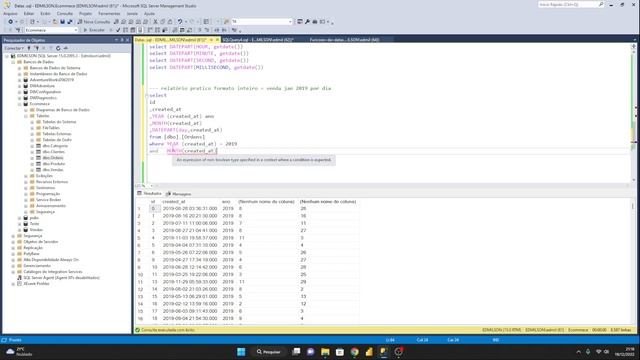The width and height of the screenshot is (640, 360).
Task: Click the wrench properties icon
Action: pyautogui.click(x=307, y=22)
